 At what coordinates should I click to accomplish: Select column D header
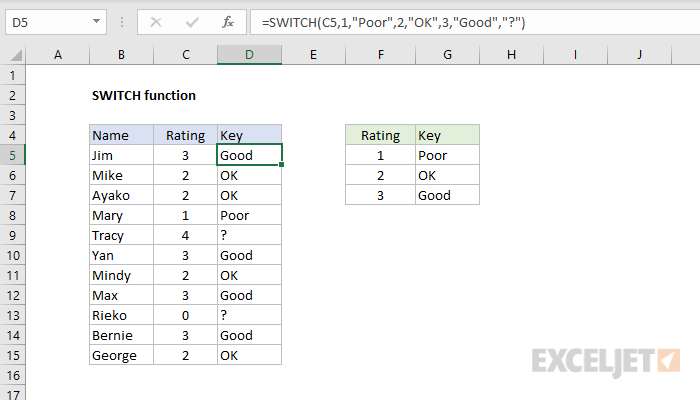click(249, 54)
